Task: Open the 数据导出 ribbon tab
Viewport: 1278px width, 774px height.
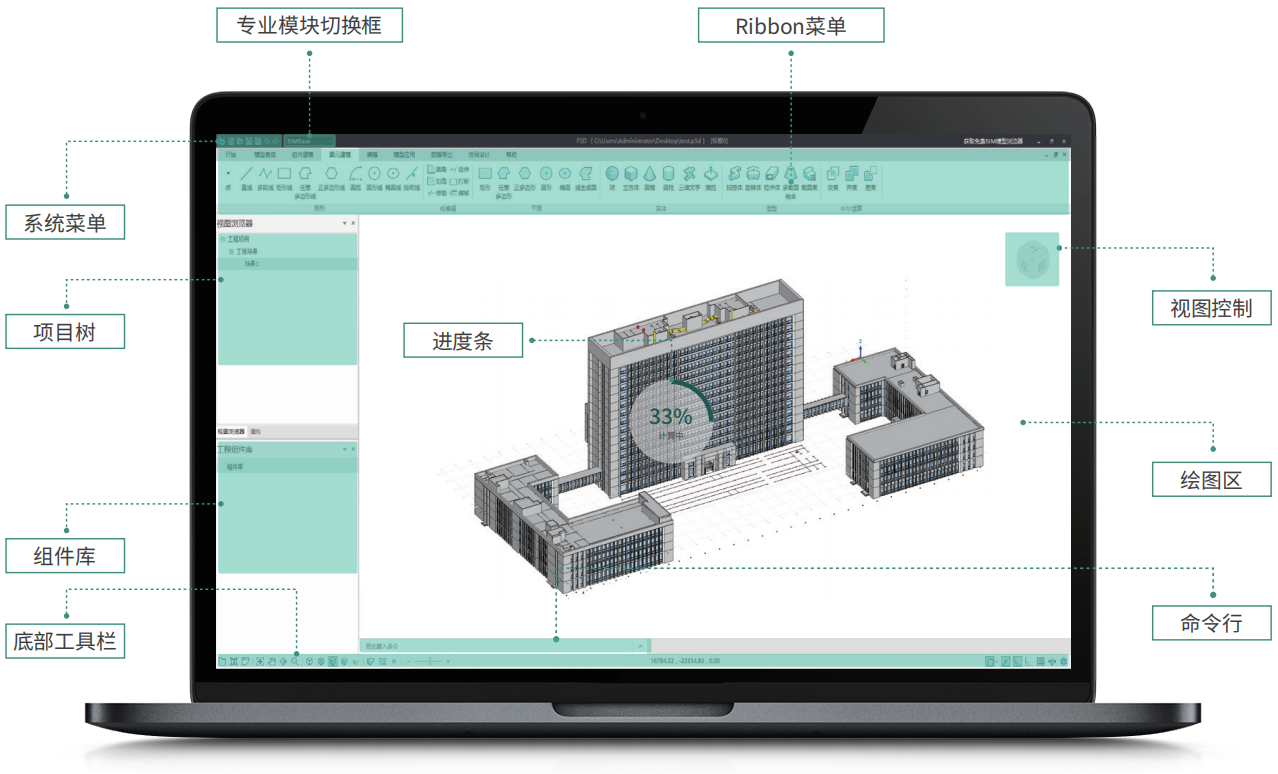Action: 441,155
